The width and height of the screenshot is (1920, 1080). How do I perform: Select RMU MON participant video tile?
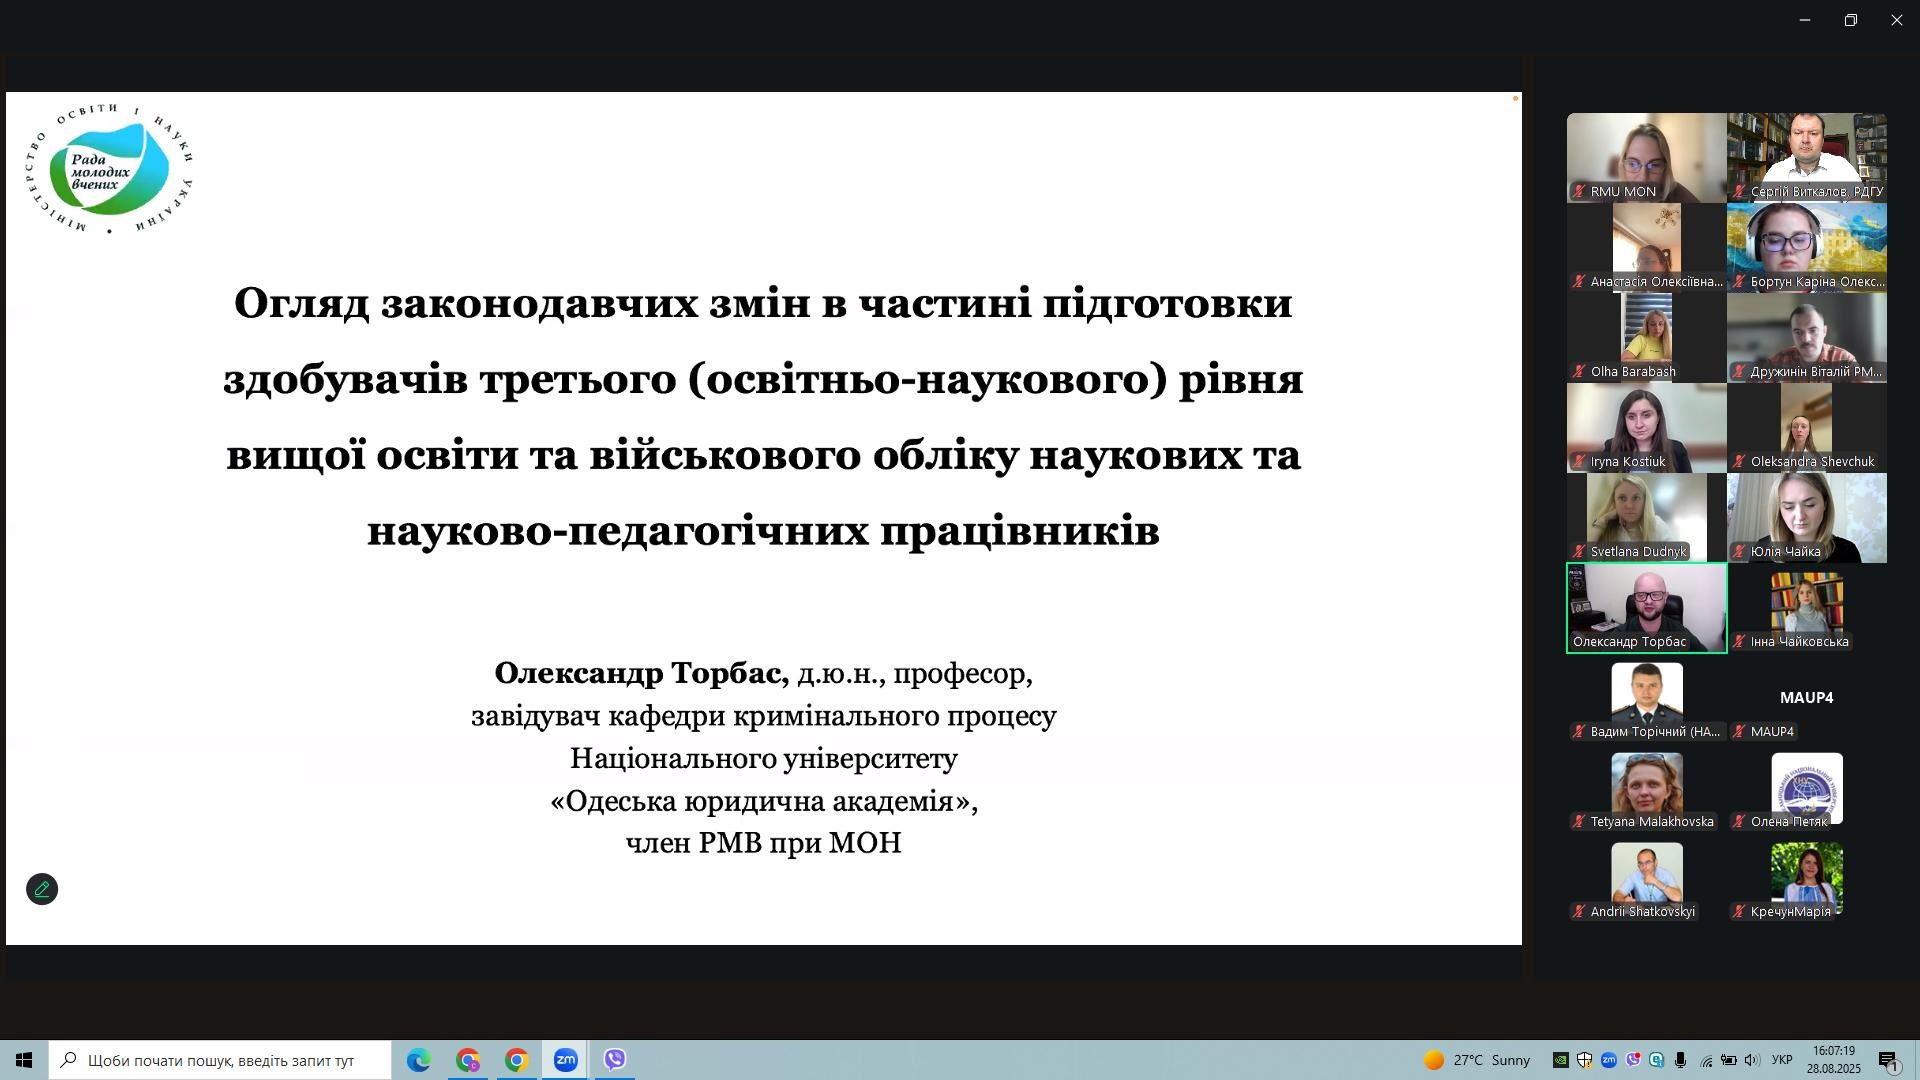(1646, 157)
